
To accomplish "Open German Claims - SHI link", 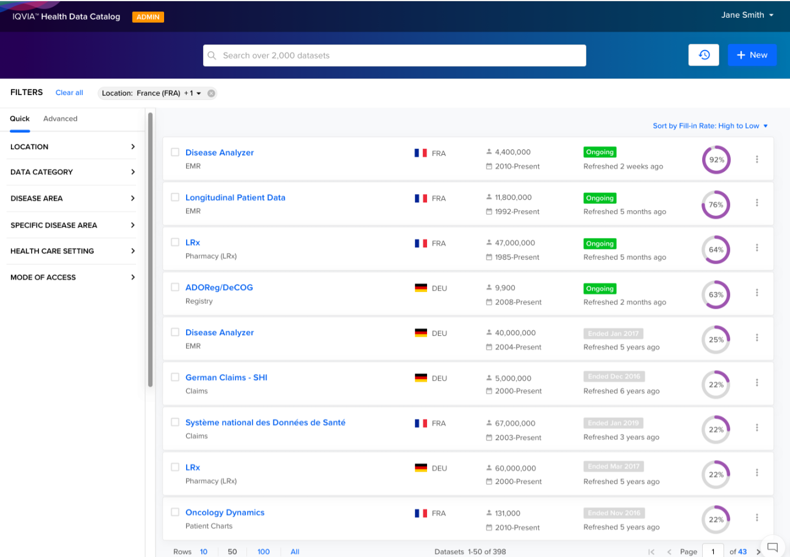I will [226, 378].
